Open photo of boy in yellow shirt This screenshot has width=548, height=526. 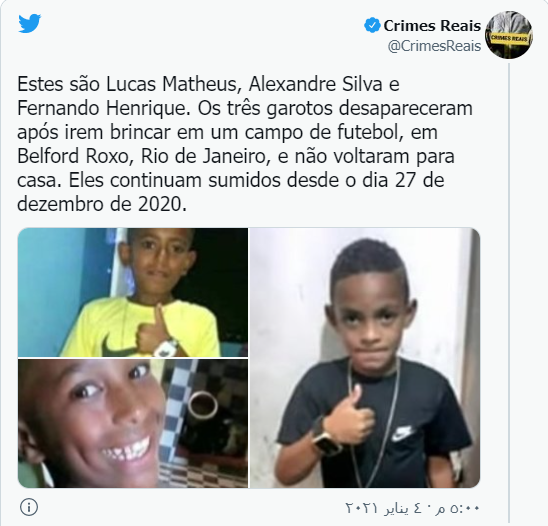coord(133,292)
